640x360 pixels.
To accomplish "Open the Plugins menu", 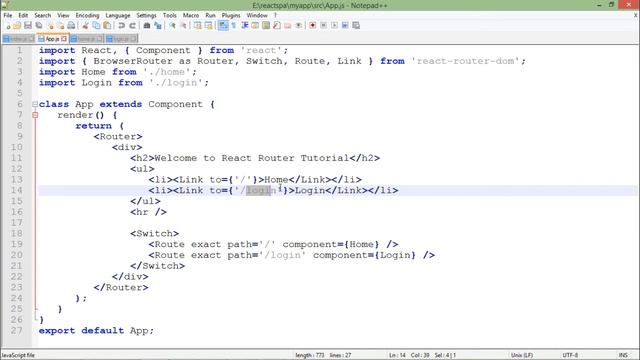I will pos(231,15).
